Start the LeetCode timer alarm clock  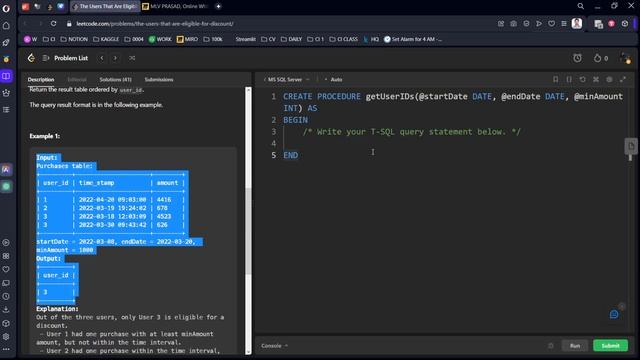tap(577, 58)
